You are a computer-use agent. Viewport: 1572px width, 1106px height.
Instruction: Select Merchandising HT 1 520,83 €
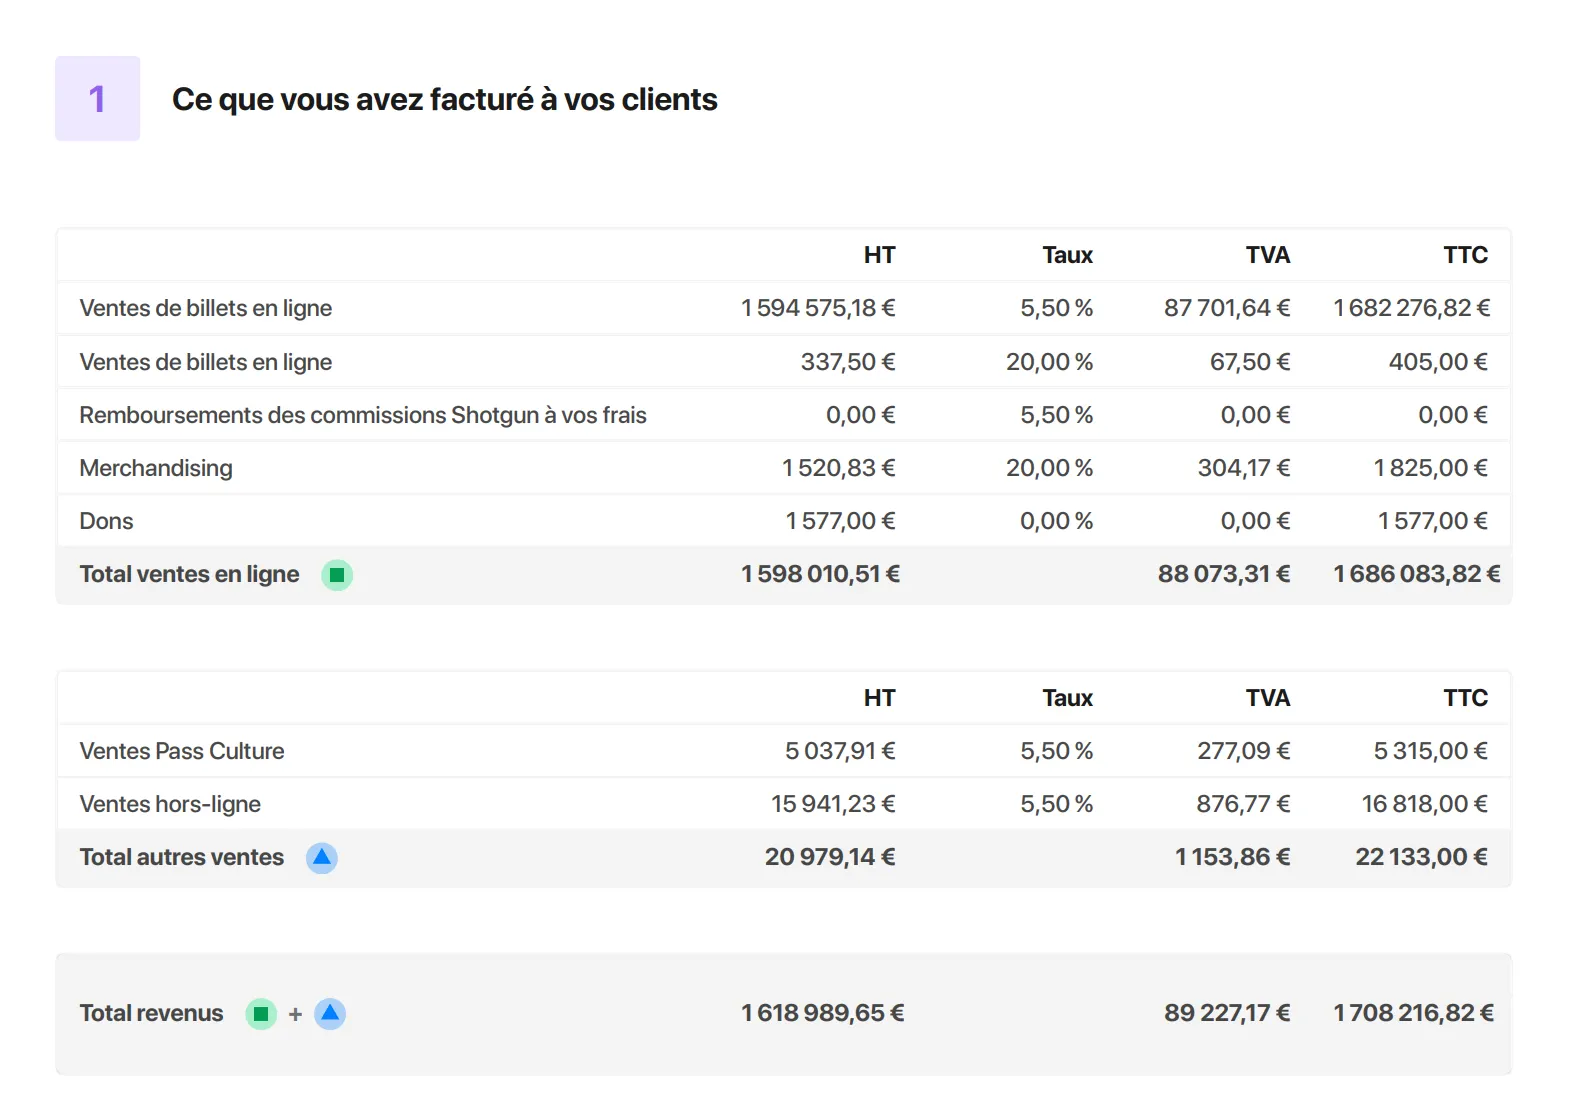[838, 468]
